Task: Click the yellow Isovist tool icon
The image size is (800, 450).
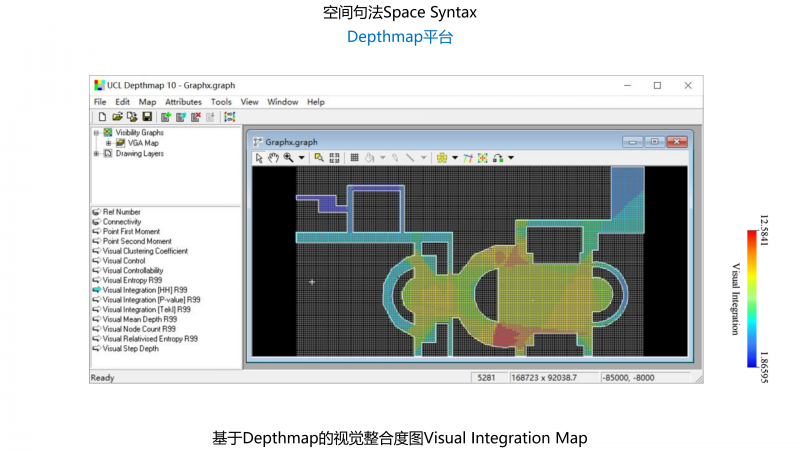Action: click(x=442, y=158)
